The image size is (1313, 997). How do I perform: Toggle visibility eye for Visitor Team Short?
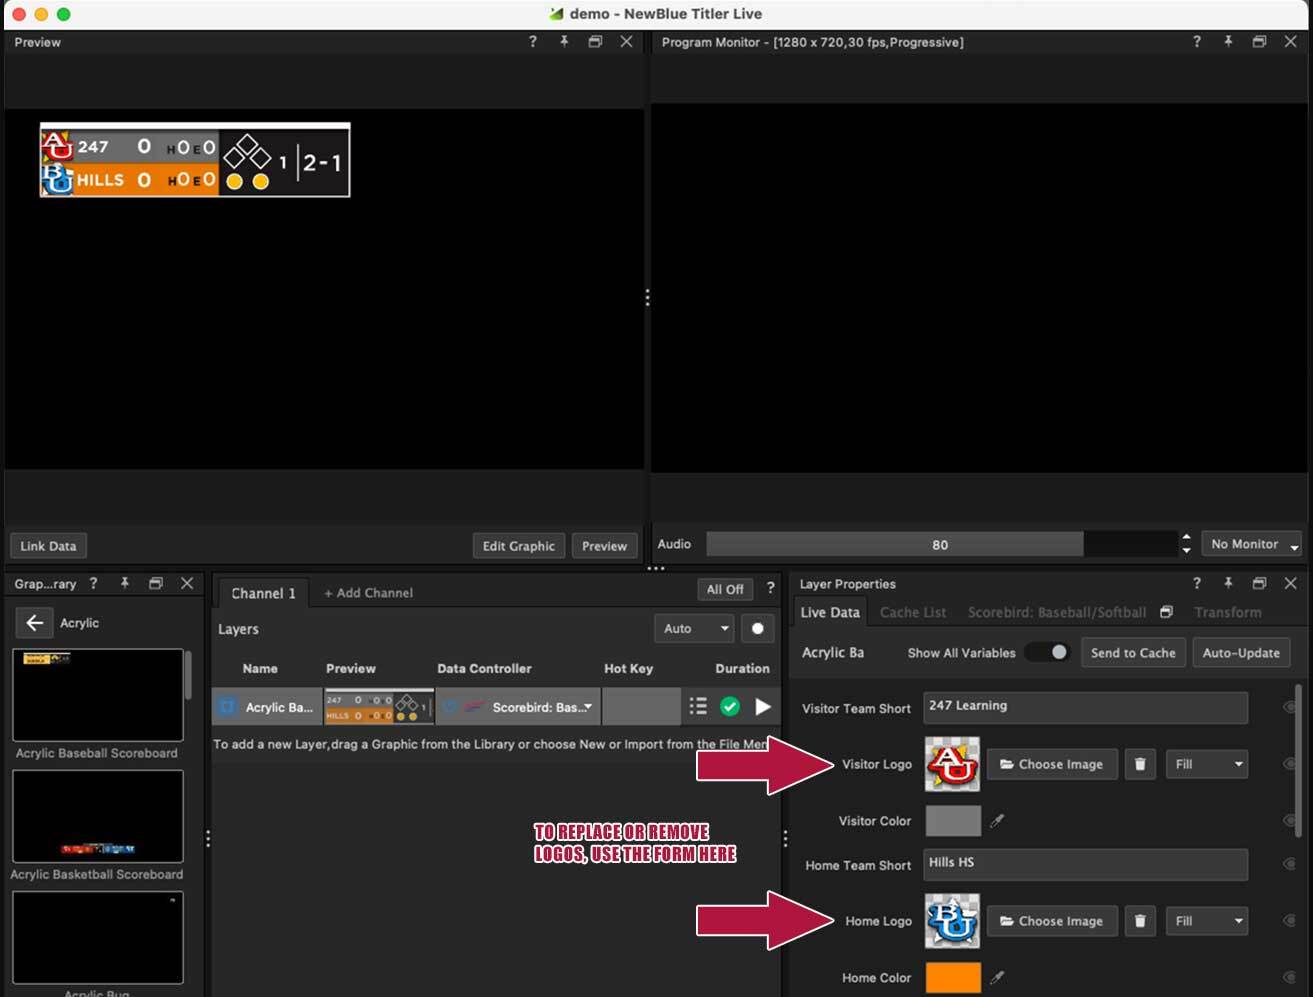point(1290,707)
